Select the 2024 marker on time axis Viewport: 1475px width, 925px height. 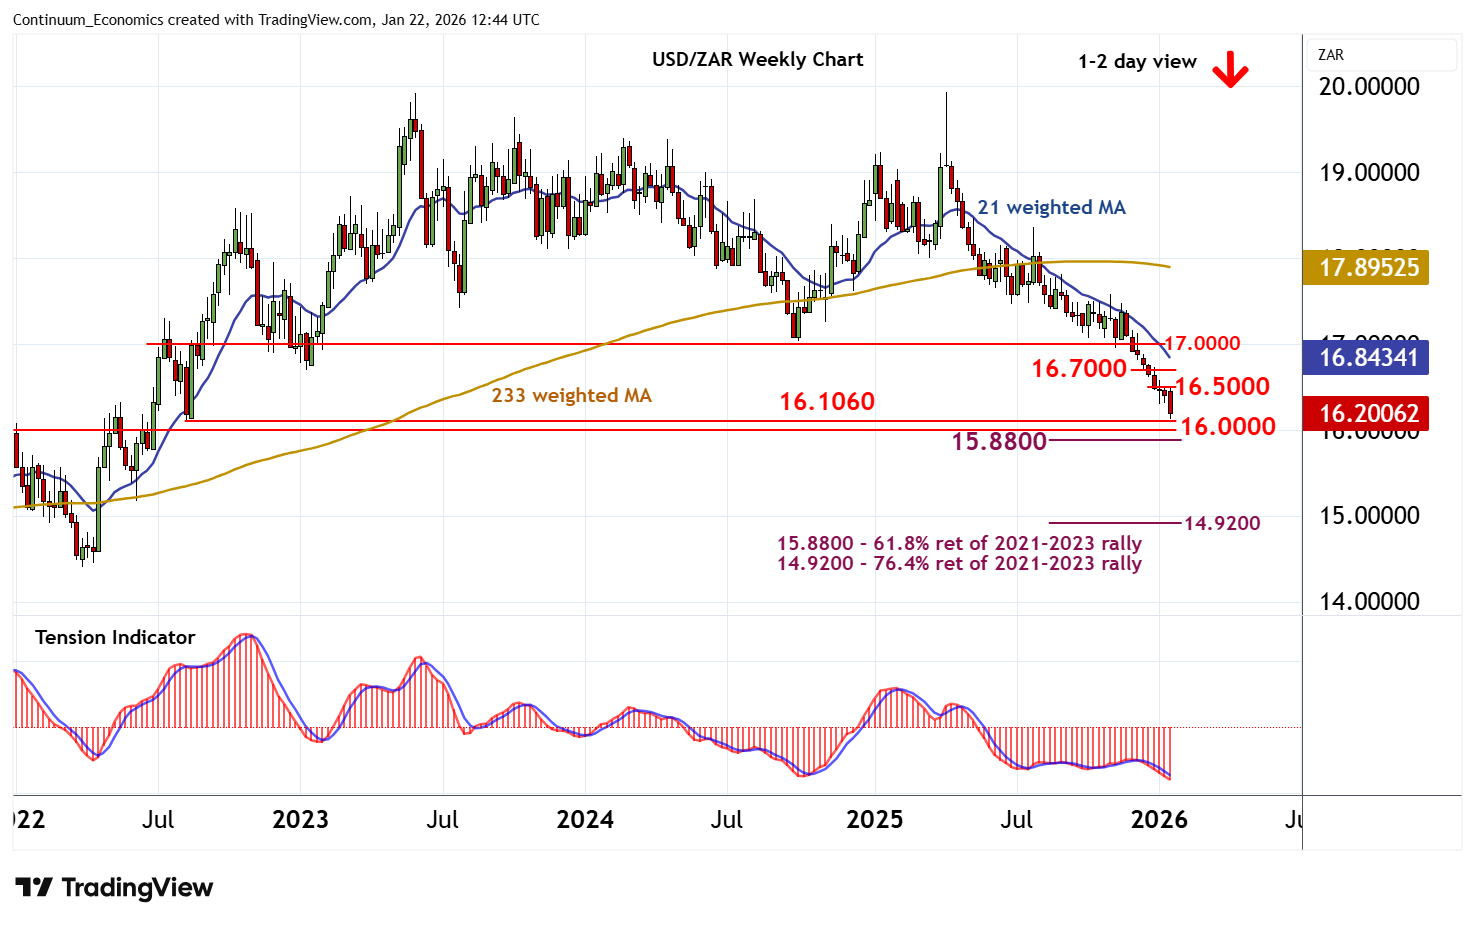(x=585, y=820)
